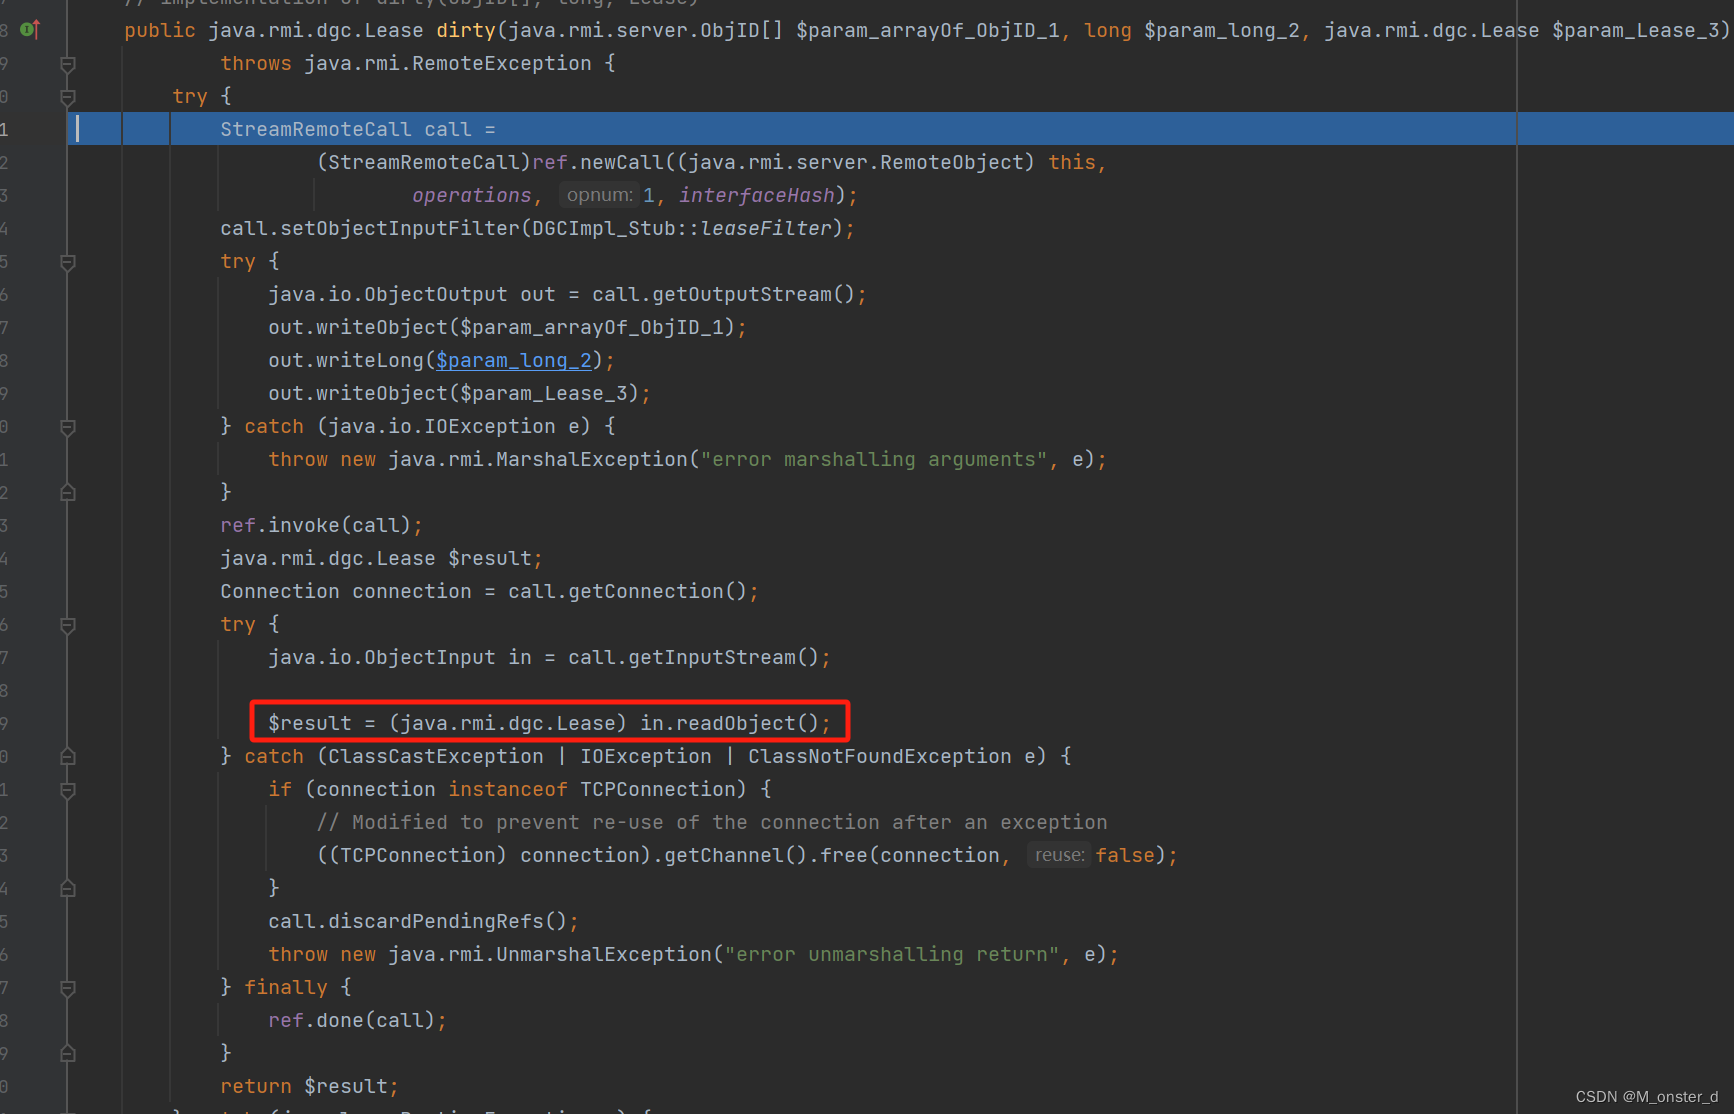Click the finally keyword
The image size is (1734, 1114).
[x=286, y=987]
